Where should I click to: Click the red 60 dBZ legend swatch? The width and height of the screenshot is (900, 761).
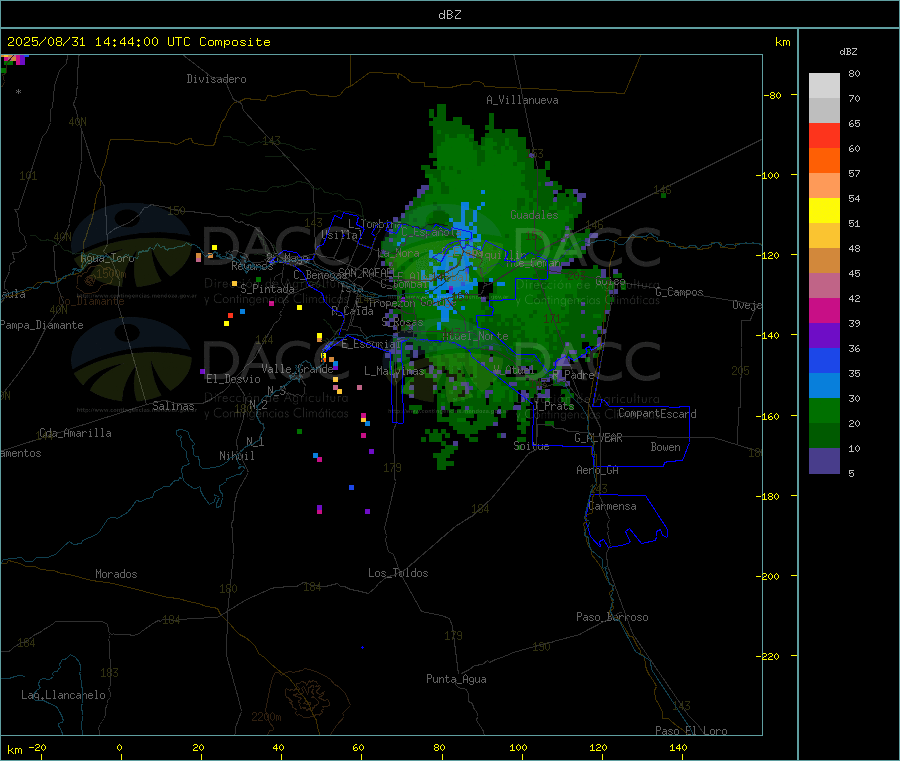[x=824, y=135]
